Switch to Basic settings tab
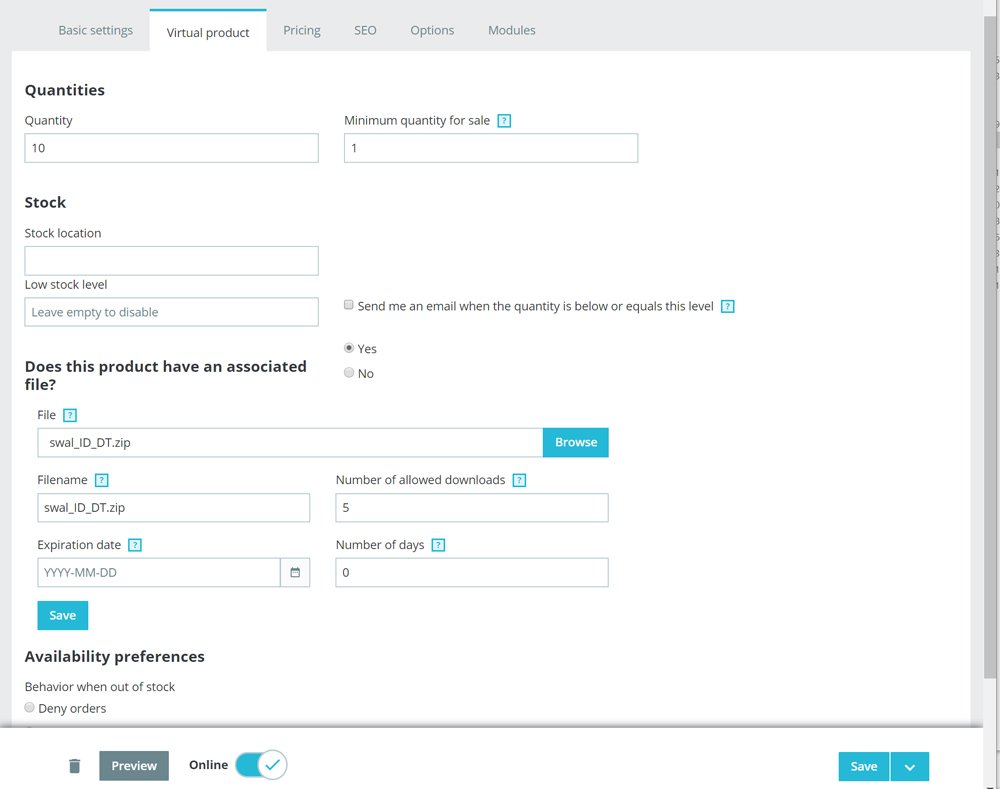The image size is (1000, 789). tap(96, 30)
